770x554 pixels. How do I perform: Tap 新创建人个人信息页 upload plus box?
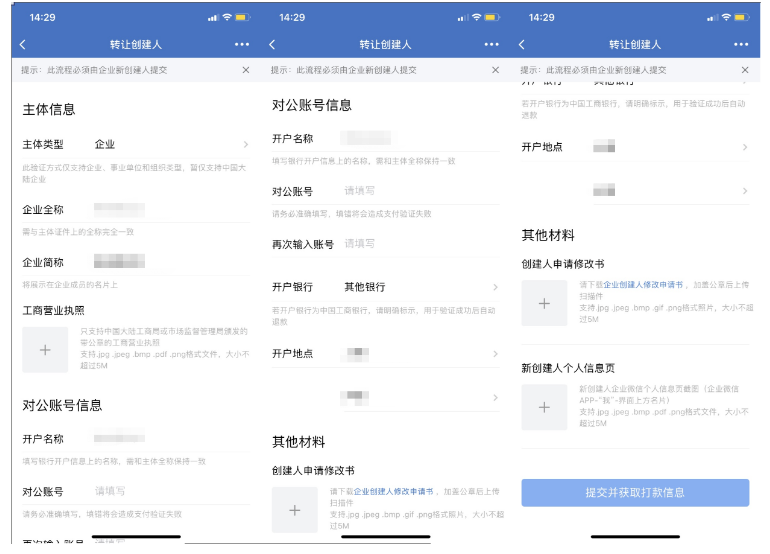[x=544, y=407]
